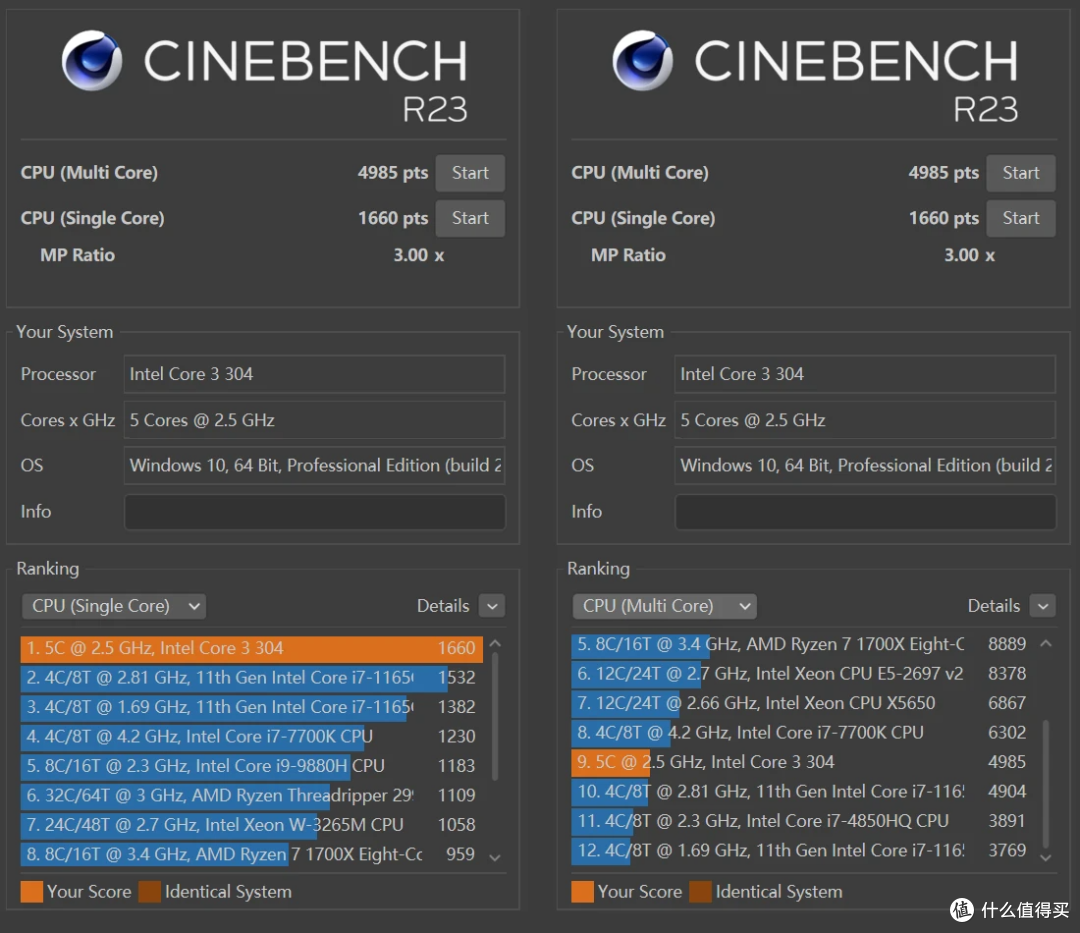This screenshot has width=1080, height=933.
Task: Select rank 6 Ryzen Threadripper single-core row
Action: pos(251,795)
